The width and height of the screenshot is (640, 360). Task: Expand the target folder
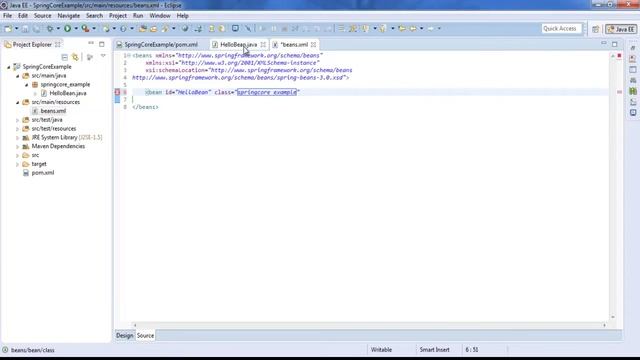click(18, 164)
